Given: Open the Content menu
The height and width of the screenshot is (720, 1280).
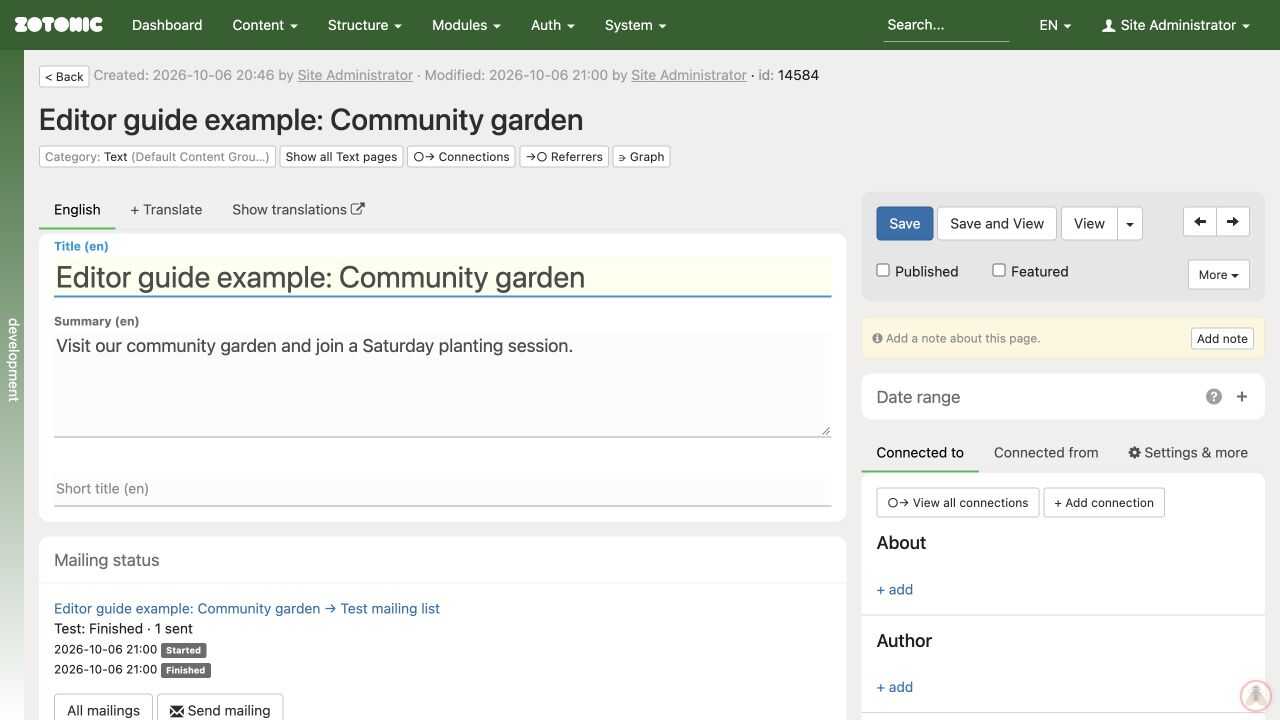Looking at the screenshot, I should coord(265,25).
